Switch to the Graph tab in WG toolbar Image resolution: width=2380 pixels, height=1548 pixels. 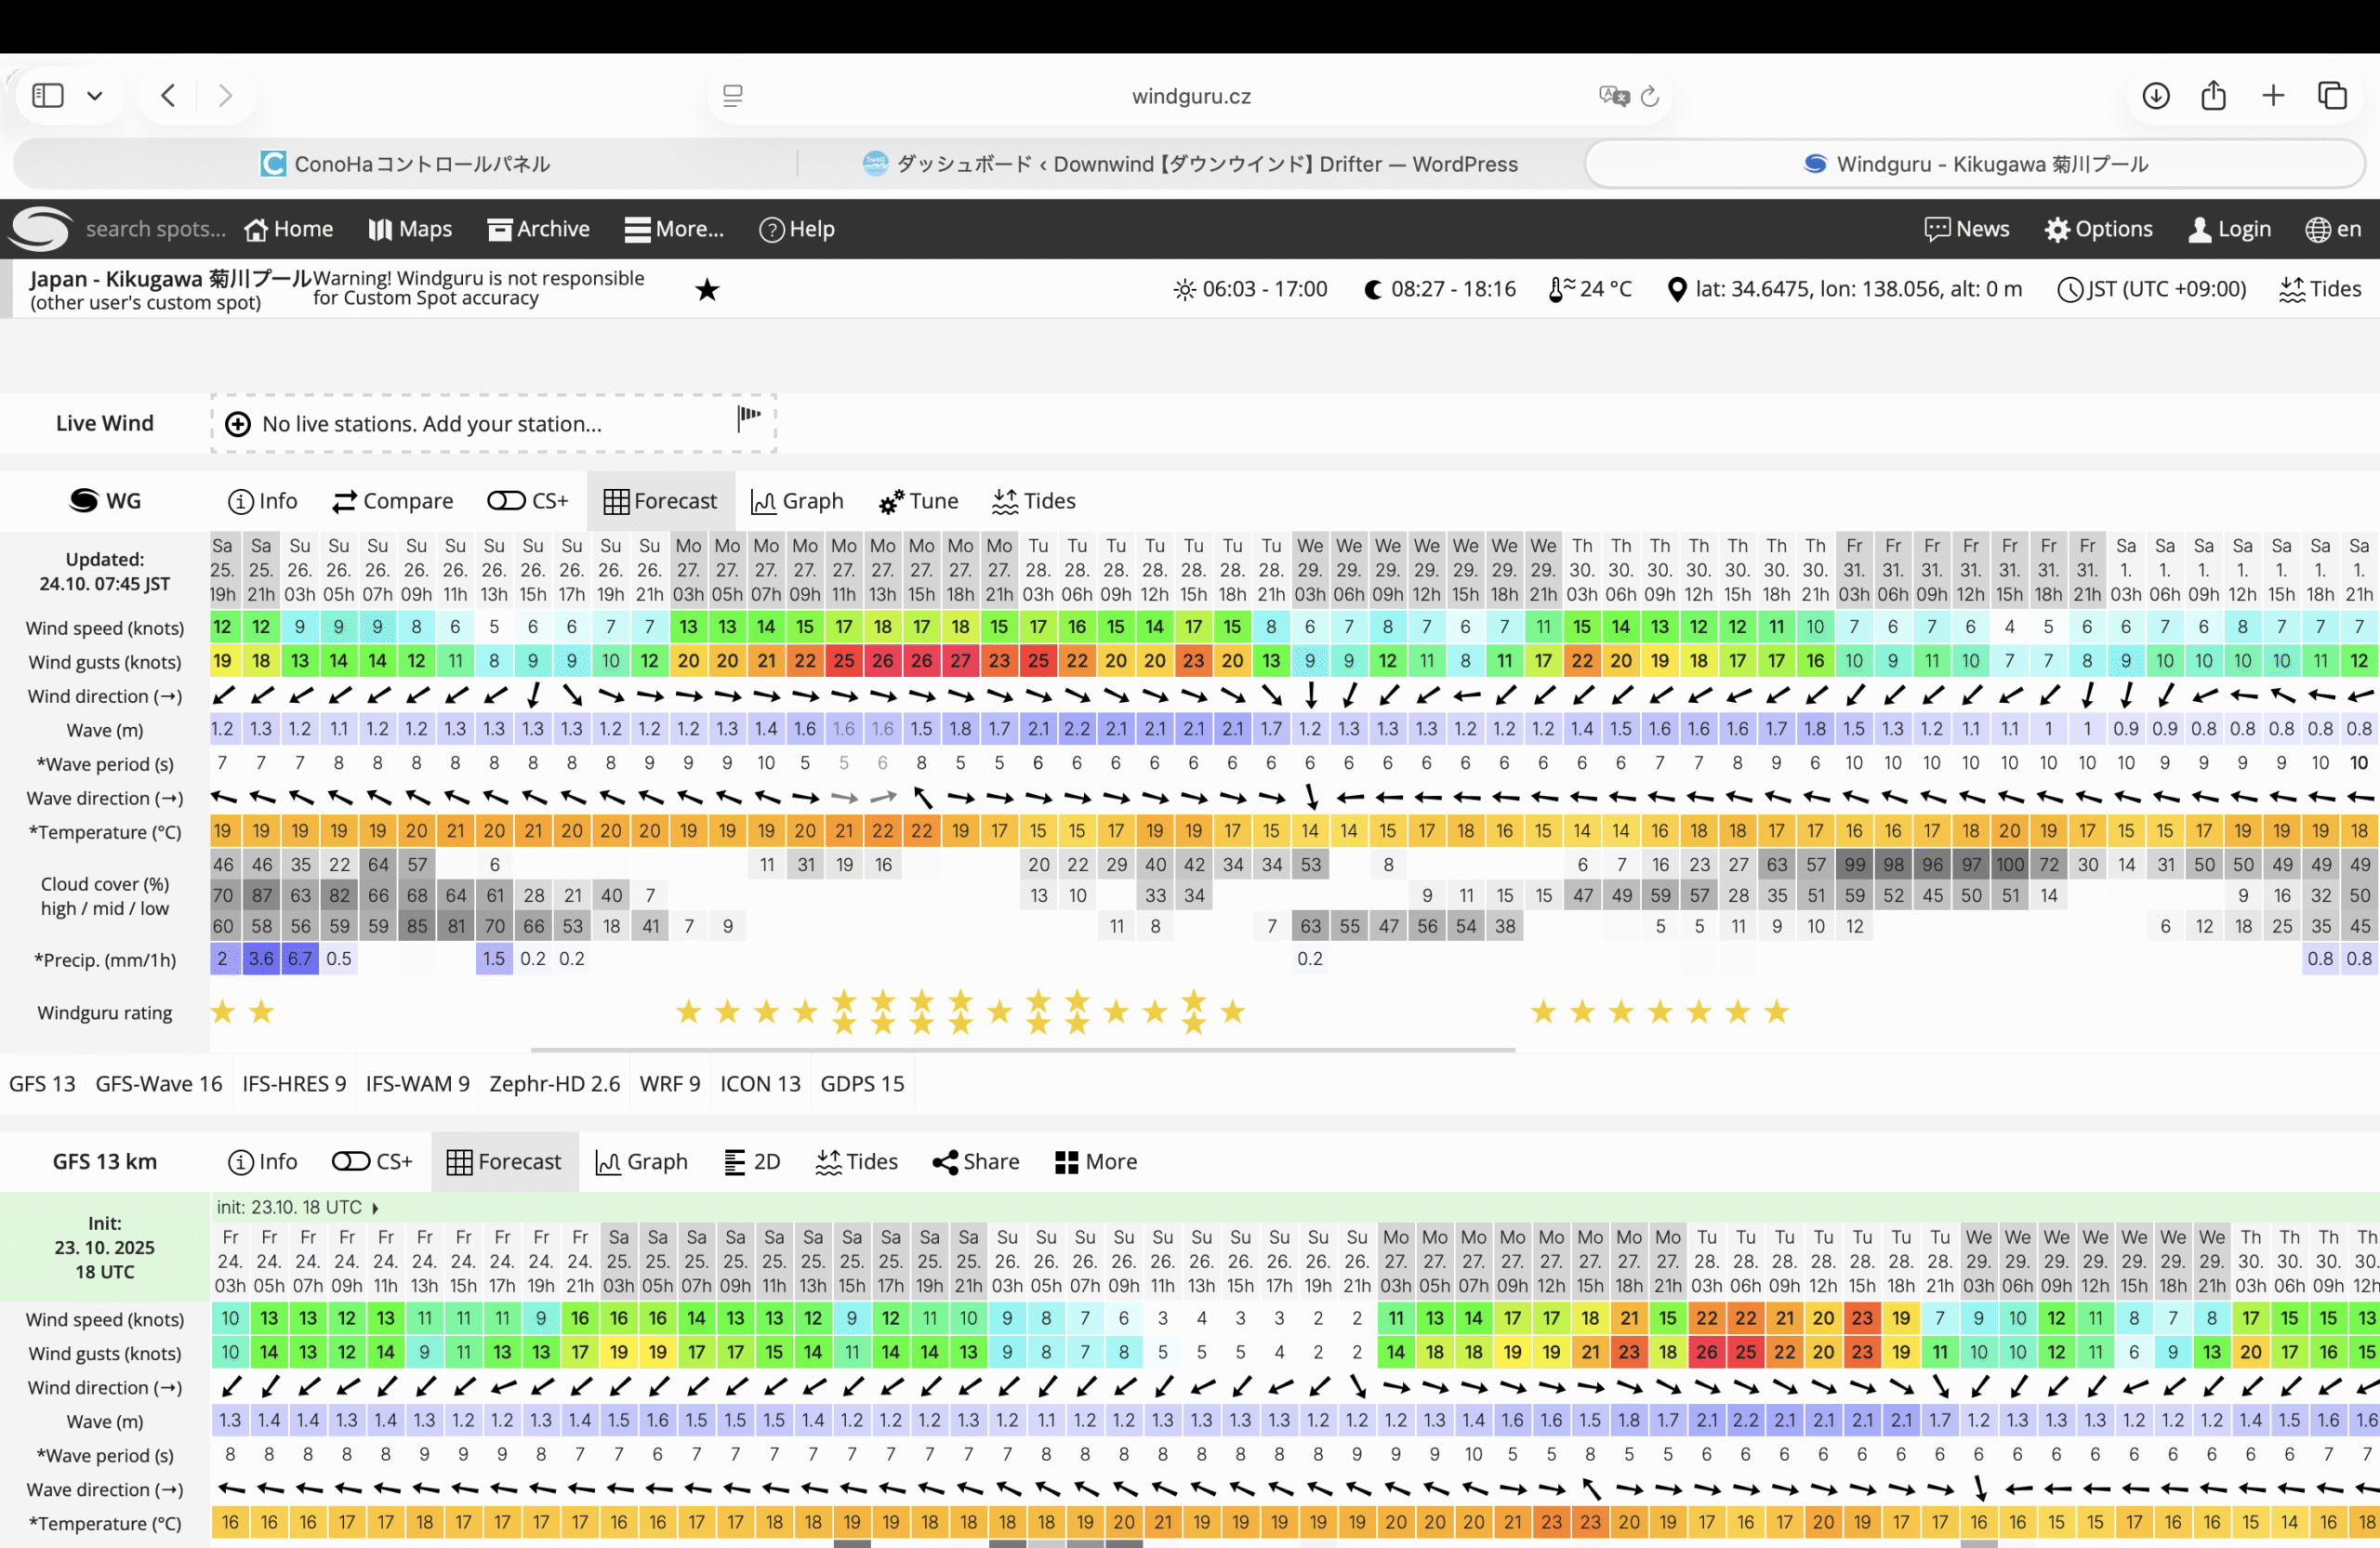pyautogui.click(x=797, y=500)
